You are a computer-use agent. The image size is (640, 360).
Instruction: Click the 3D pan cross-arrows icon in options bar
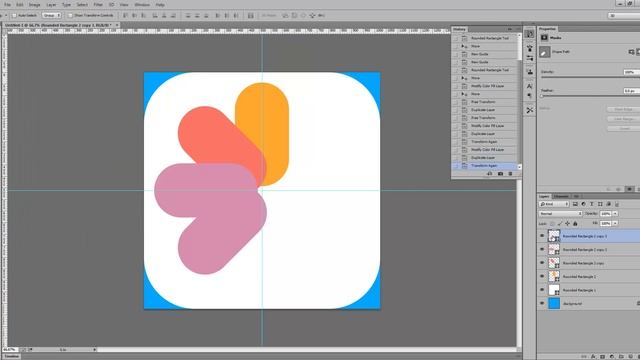click(312, 16)
